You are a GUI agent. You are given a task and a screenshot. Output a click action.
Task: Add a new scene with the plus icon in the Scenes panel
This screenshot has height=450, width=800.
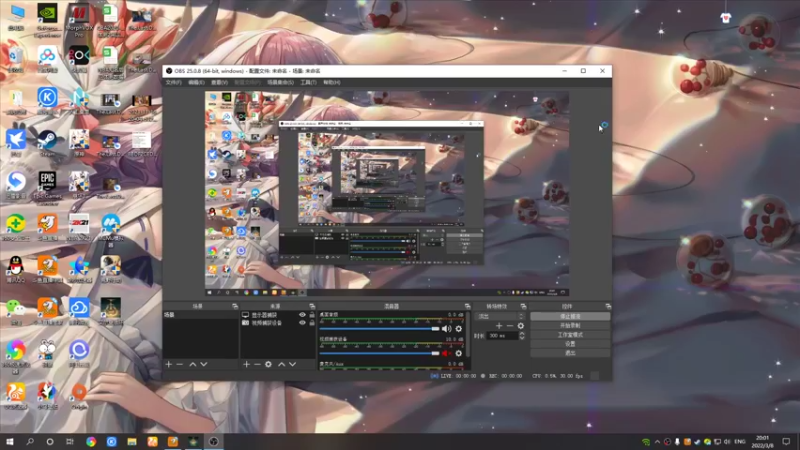pyautogui.click(x=168, y=364)
